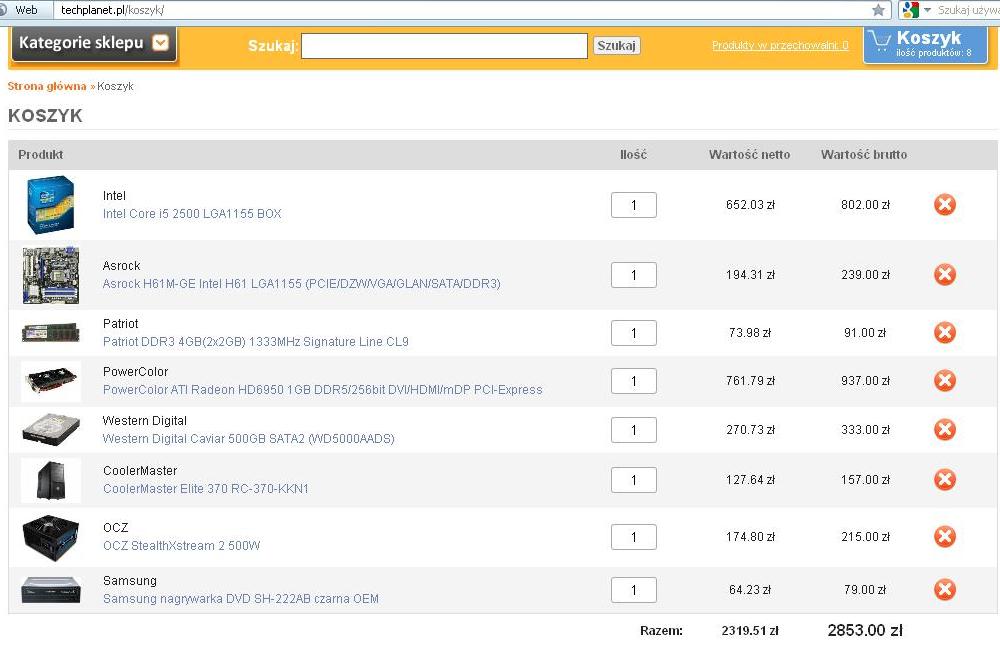
Task: Open CoolerMaster Elite 370 RC-370-KKN1 link
Action: tap(206, 488)
